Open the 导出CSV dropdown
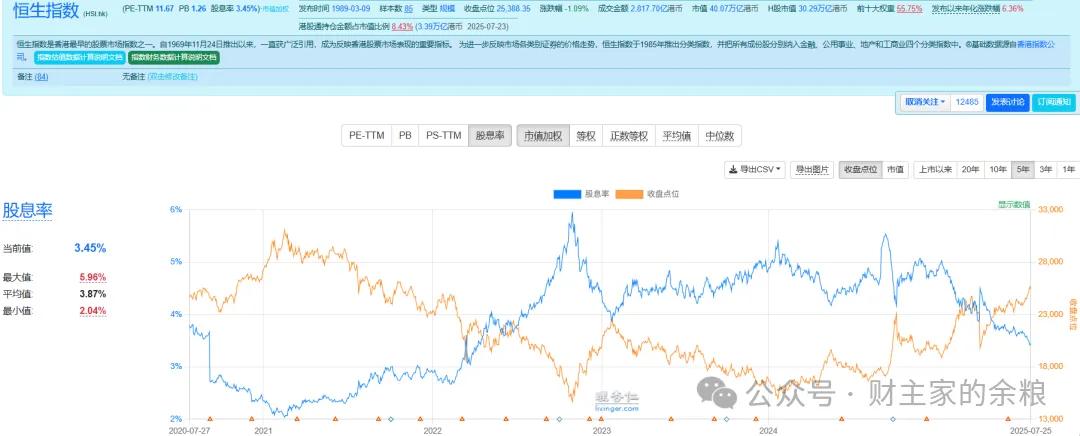Image resolution: width=1080 pixels, height=436 pixels. tap(755, 169)
